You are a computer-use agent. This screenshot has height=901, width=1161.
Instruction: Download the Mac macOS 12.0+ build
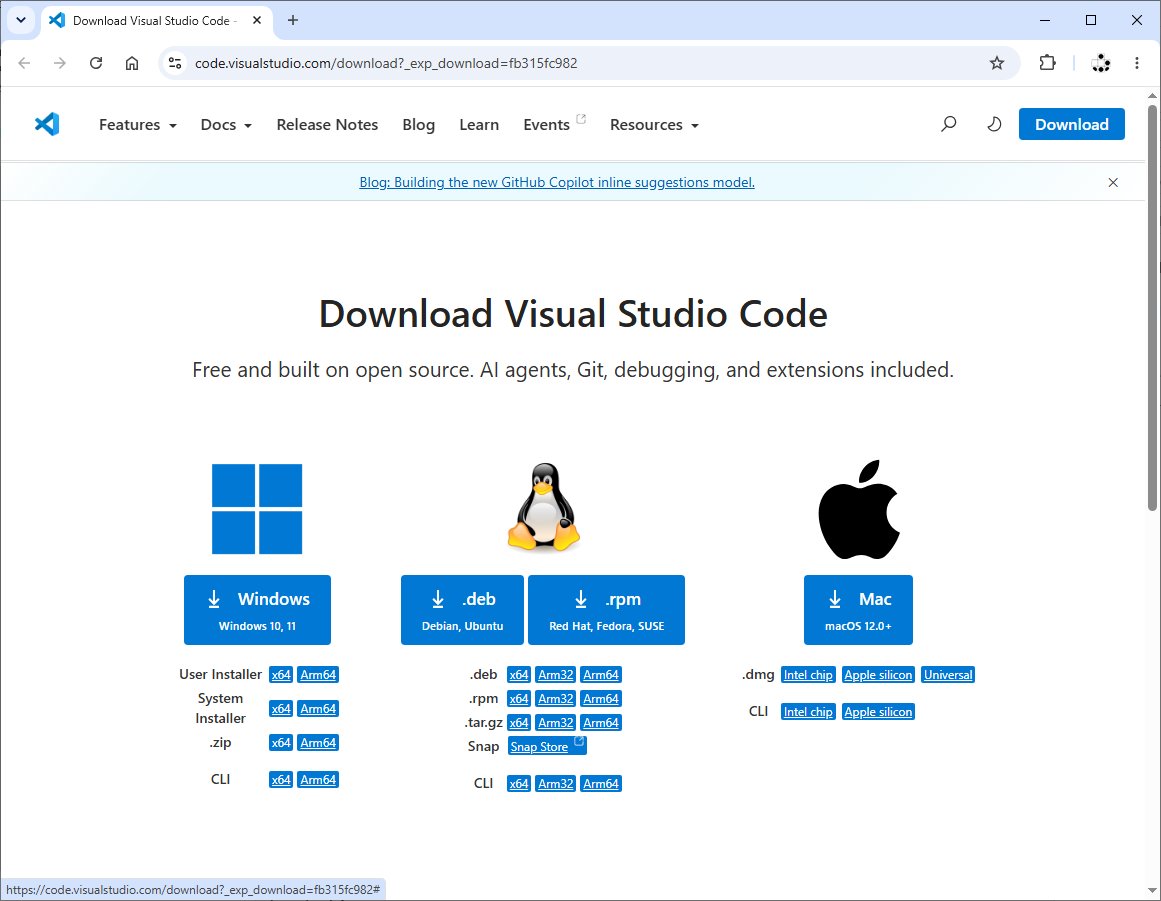click(x=858, y=610)
